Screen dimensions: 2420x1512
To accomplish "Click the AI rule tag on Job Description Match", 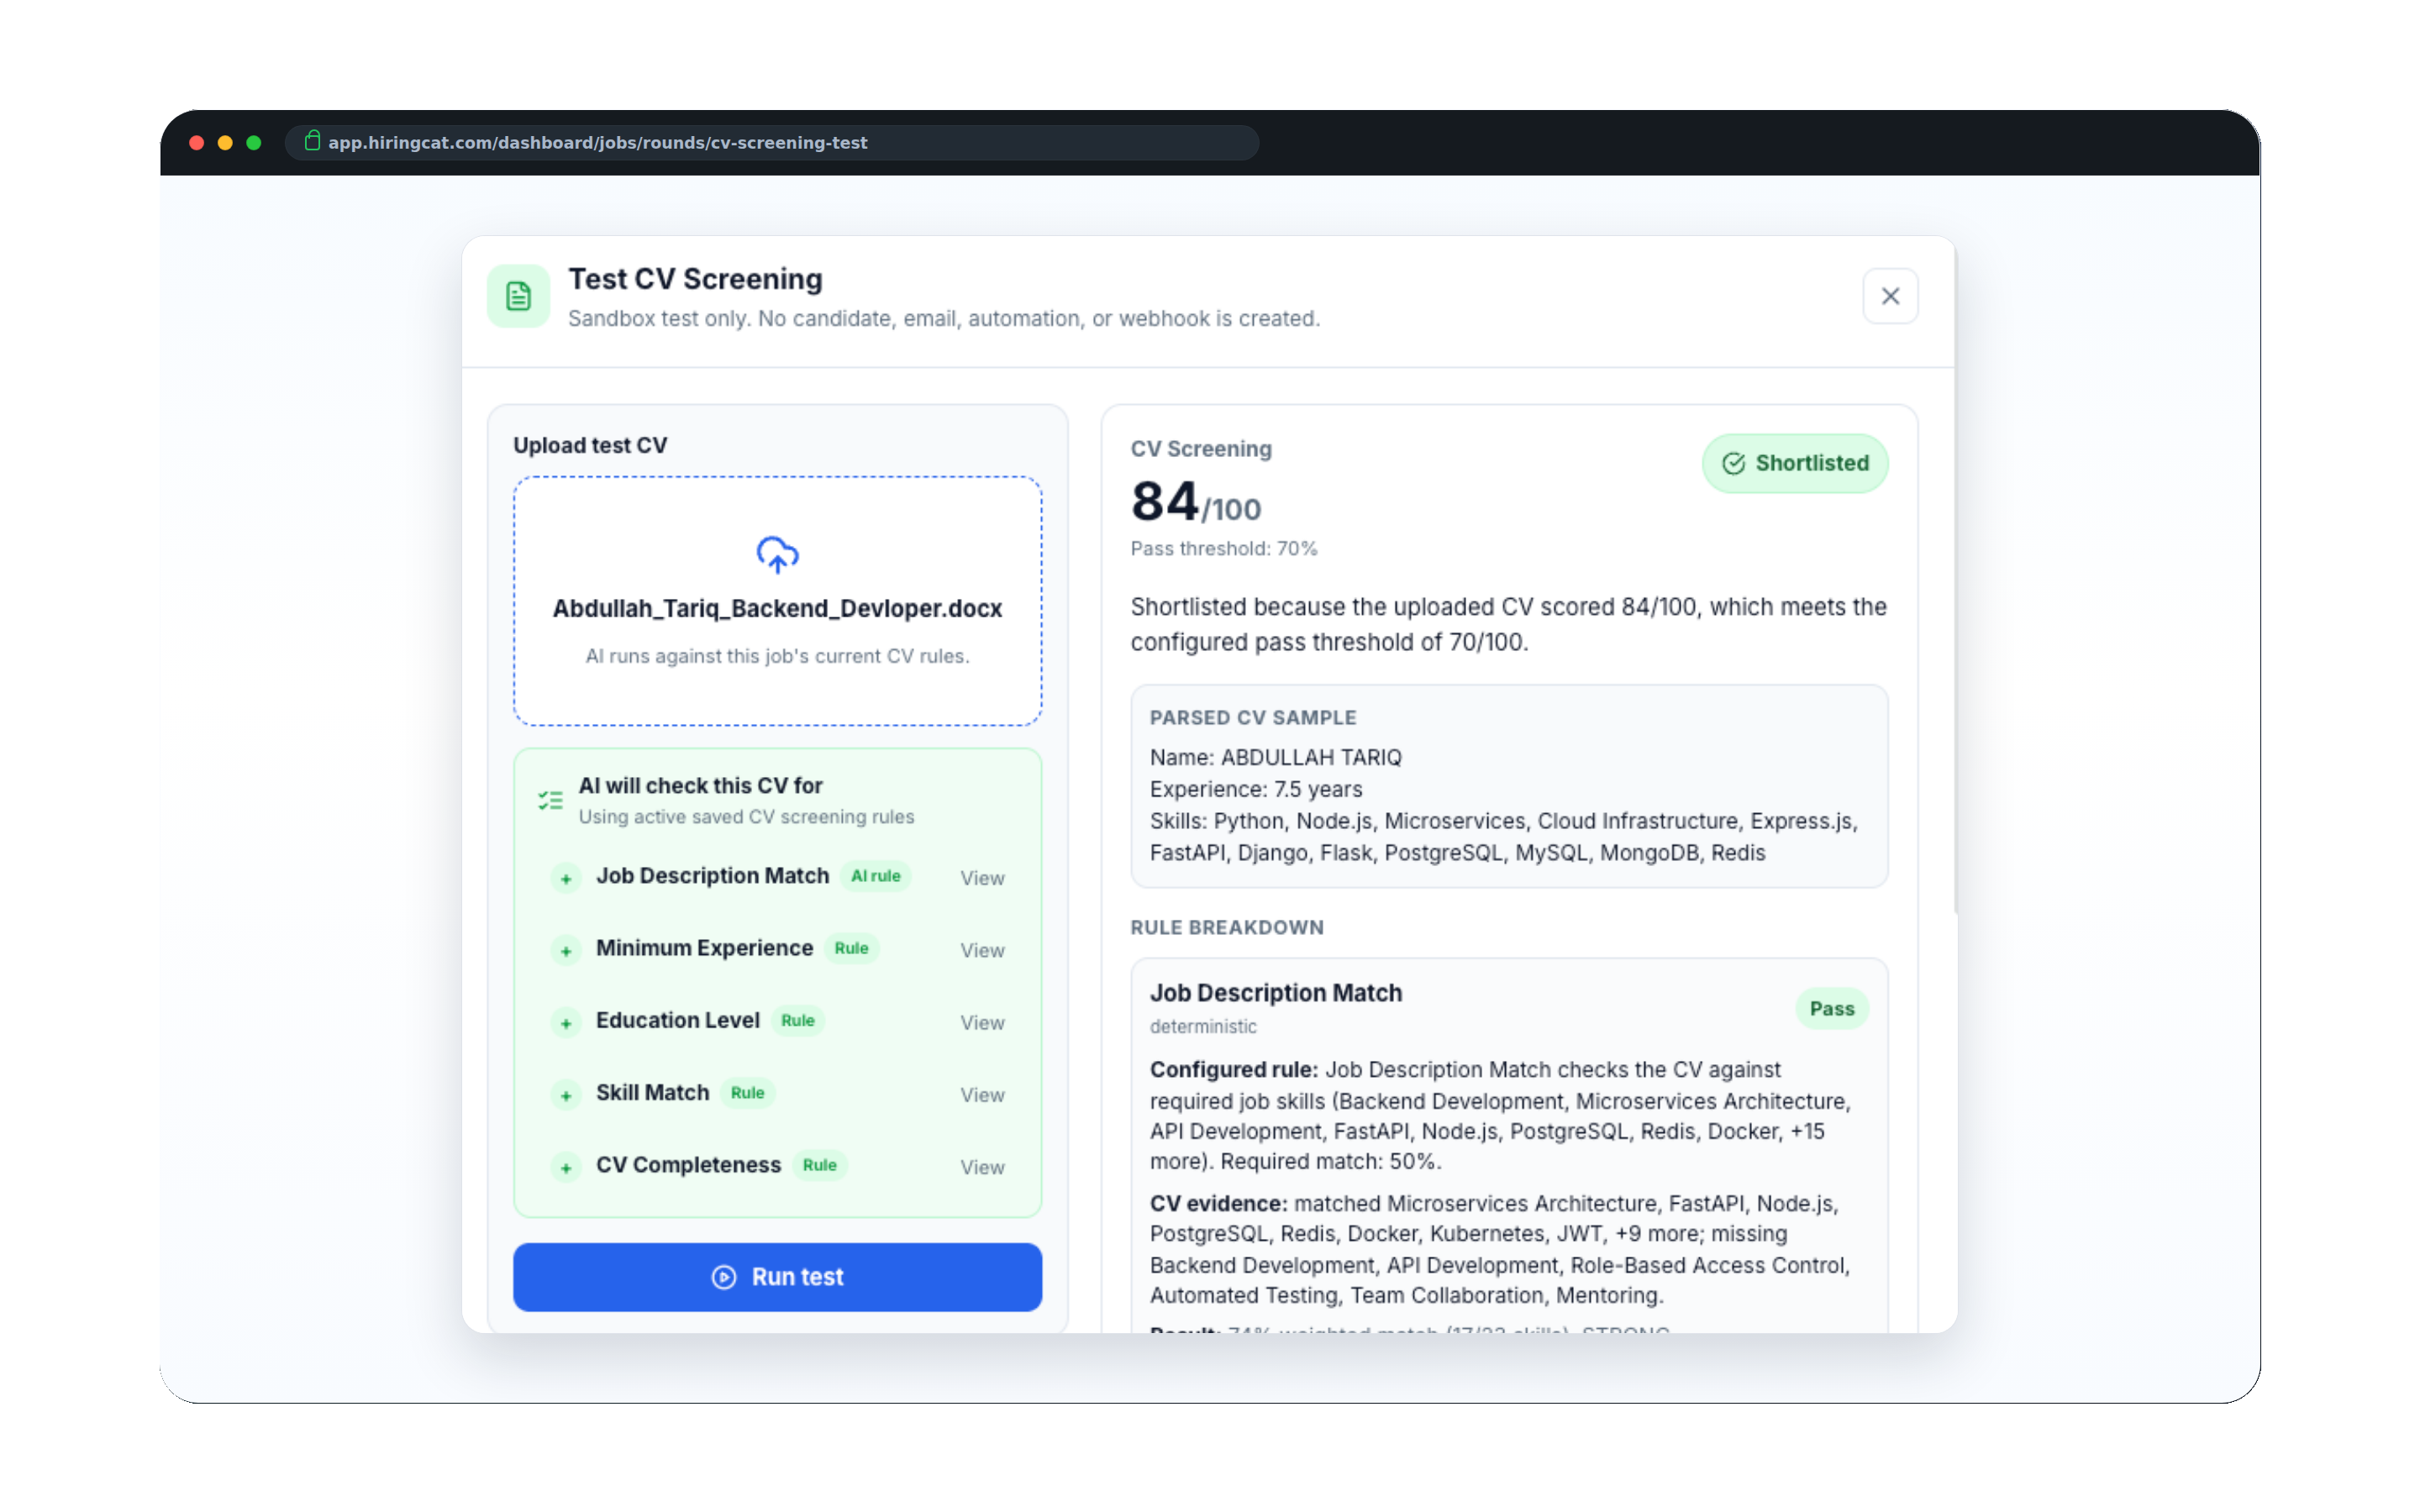I will (875, 876).
